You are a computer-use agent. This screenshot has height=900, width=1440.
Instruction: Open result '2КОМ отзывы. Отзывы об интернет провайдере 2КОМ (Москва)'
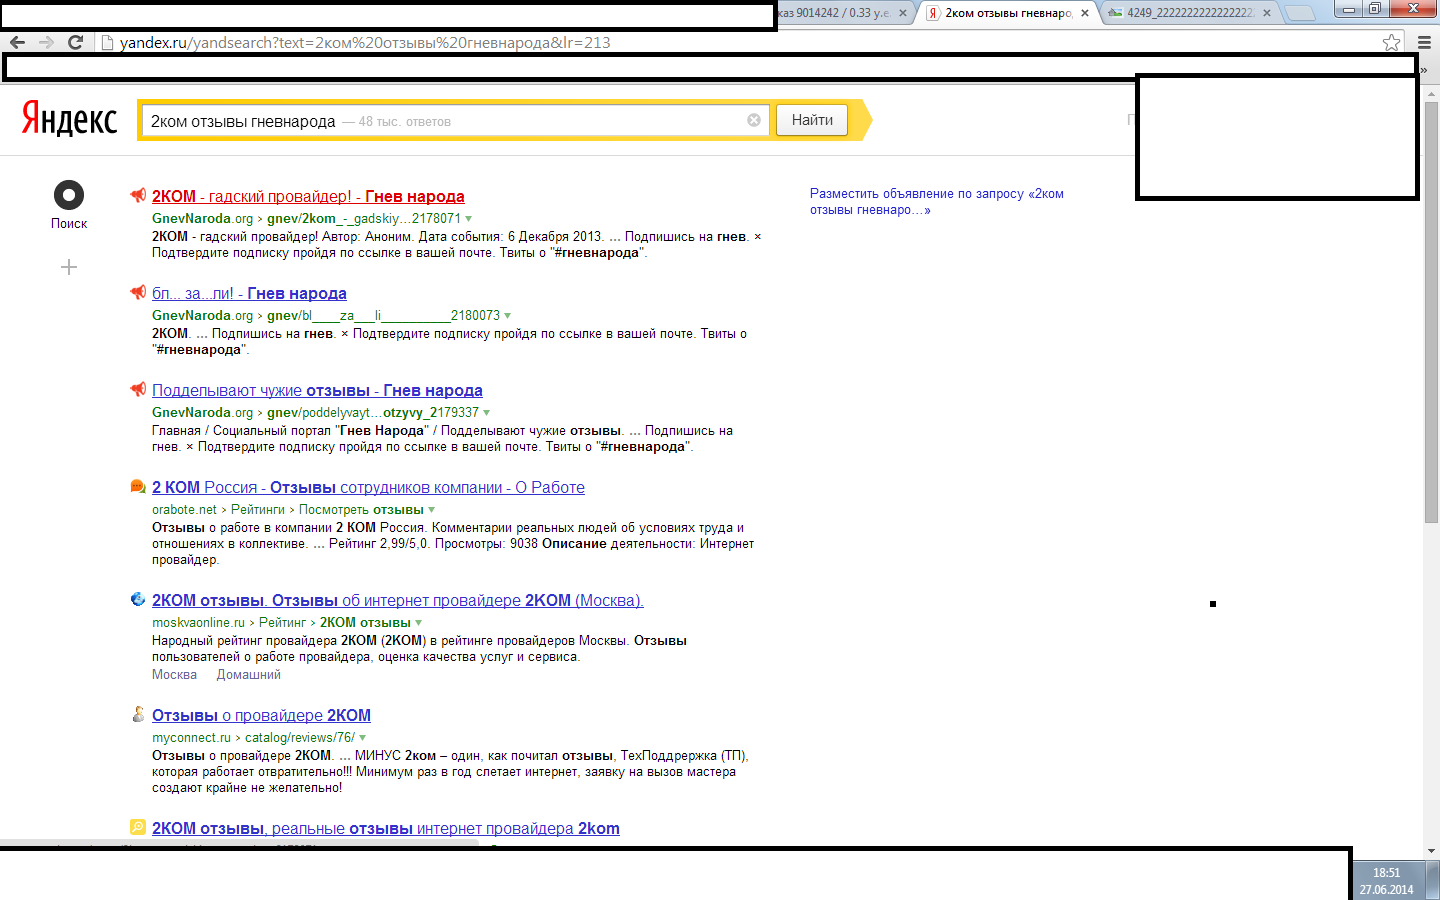coord(398,600)
